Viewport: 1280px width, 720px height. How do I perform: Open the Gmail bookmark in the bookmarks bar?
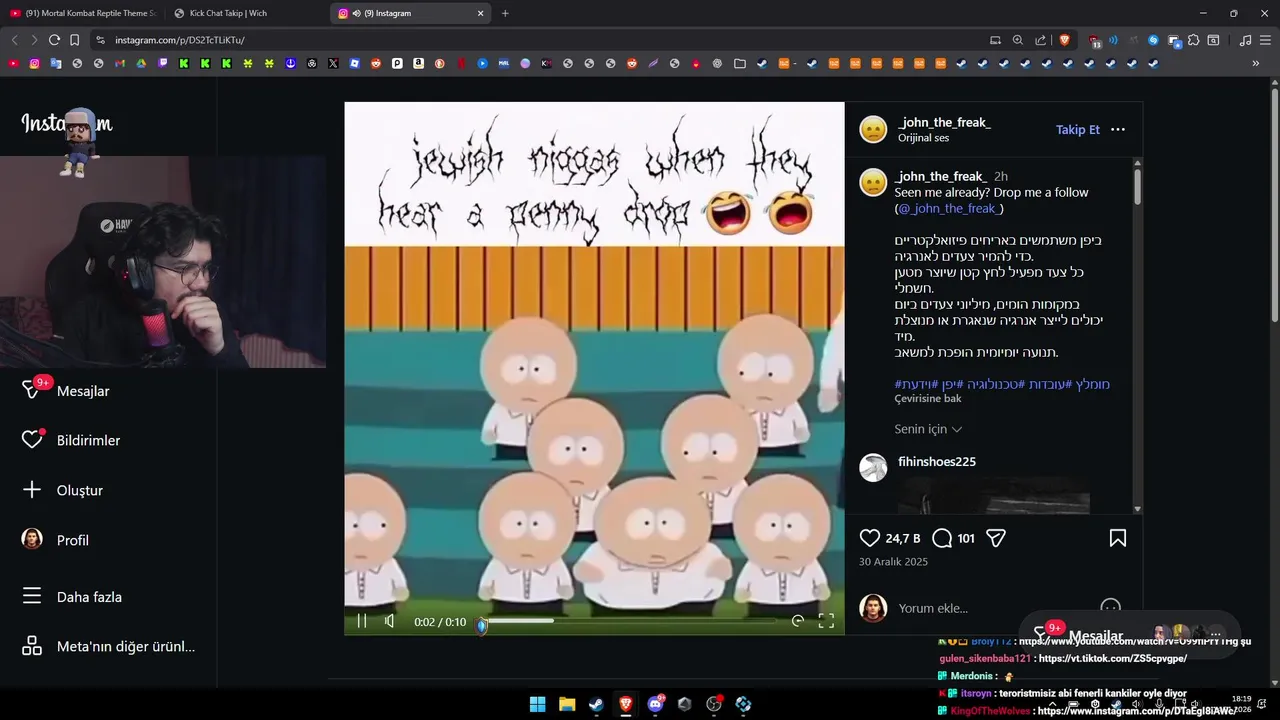click(119, 63)
